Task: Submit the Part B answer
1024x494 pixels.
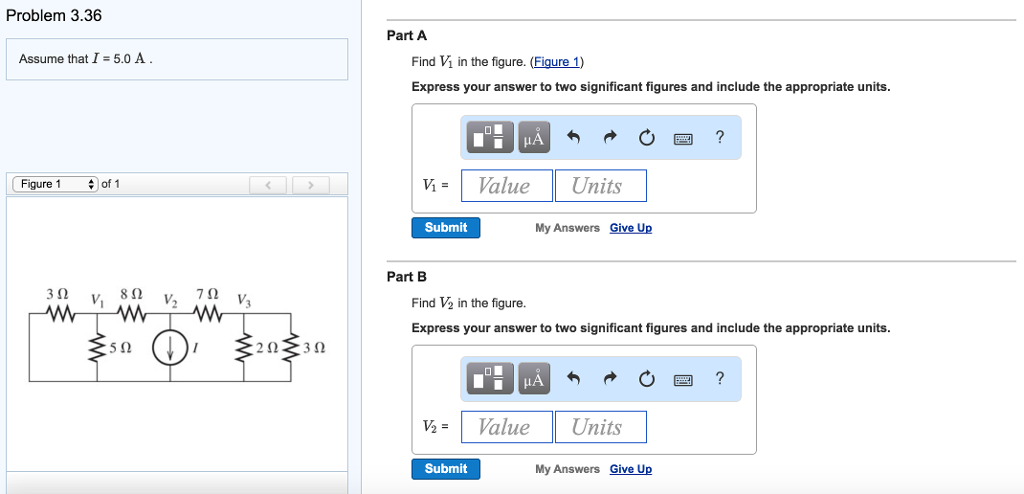Action: [446, 469]
